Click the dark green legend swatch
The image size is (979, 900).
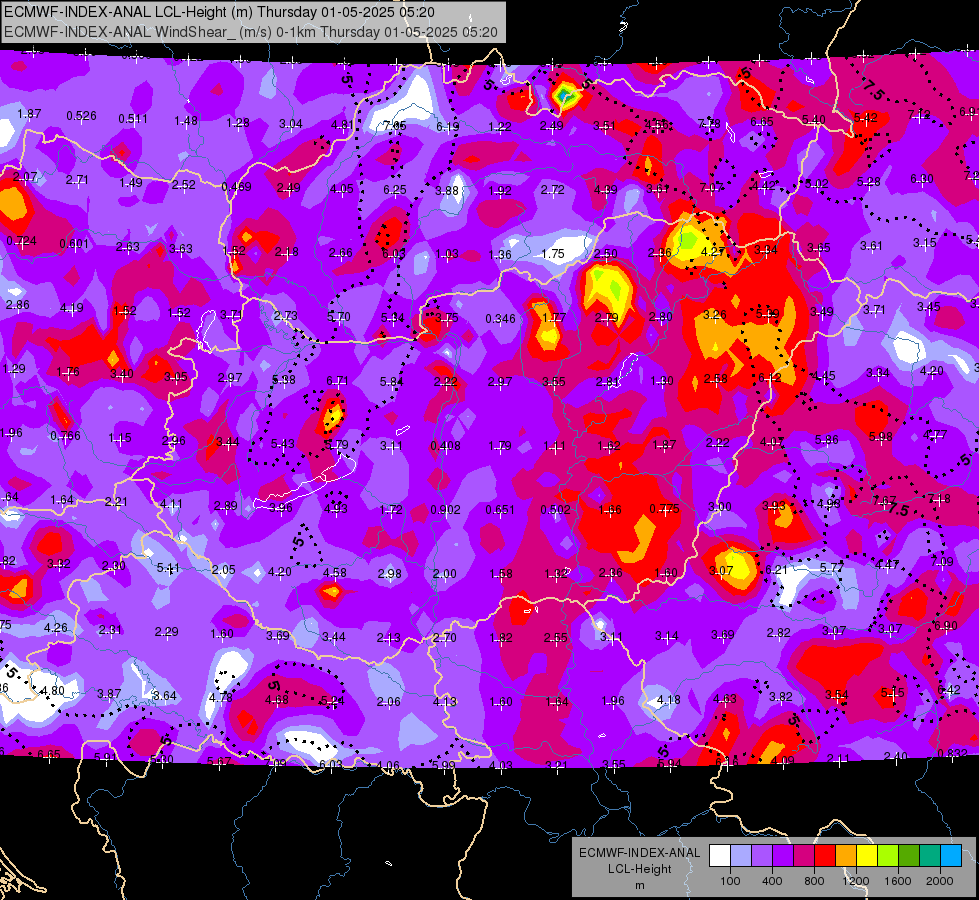click(909, 855)
